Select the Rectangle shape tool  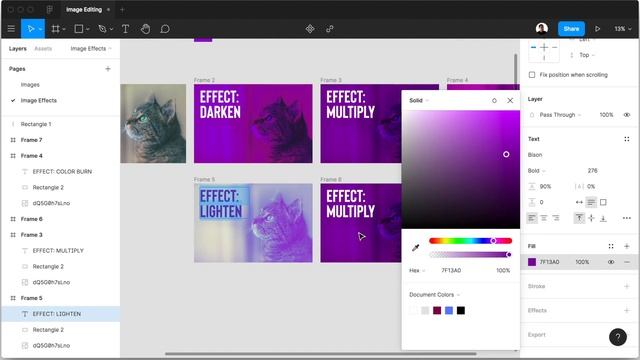(79, 29)
